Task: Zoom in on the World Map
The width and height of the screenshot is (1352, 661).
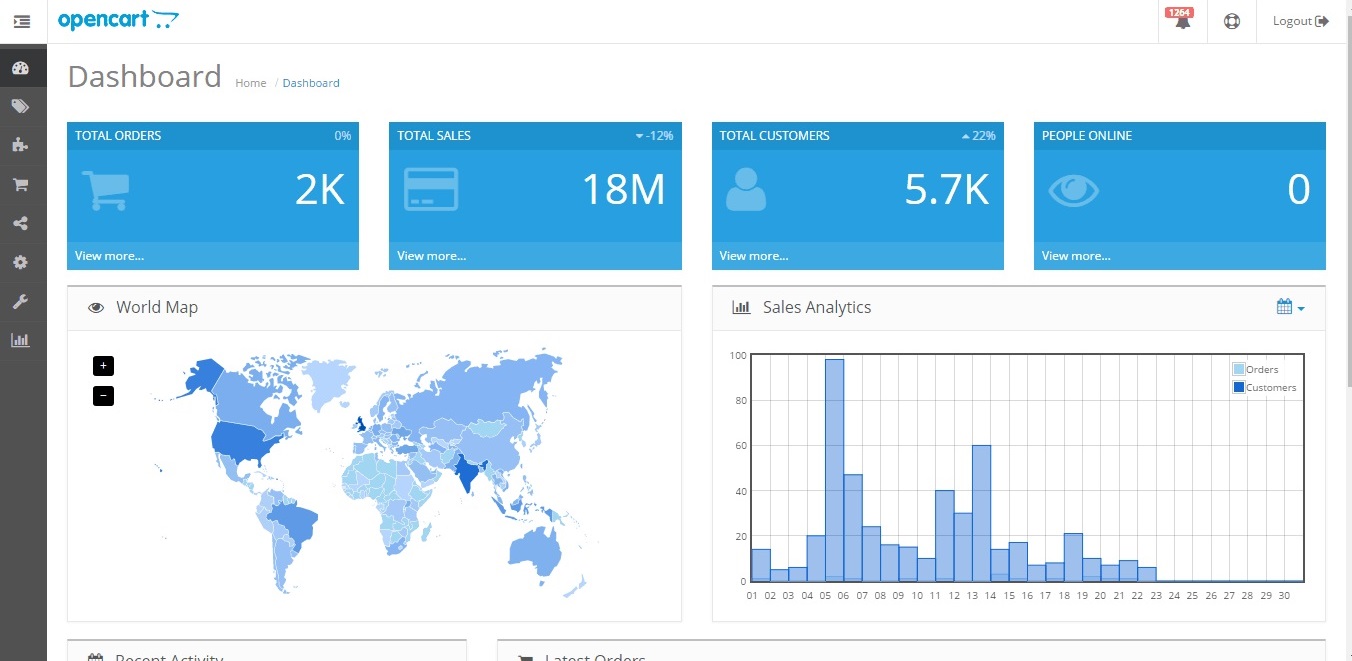Action: (103, 366)
